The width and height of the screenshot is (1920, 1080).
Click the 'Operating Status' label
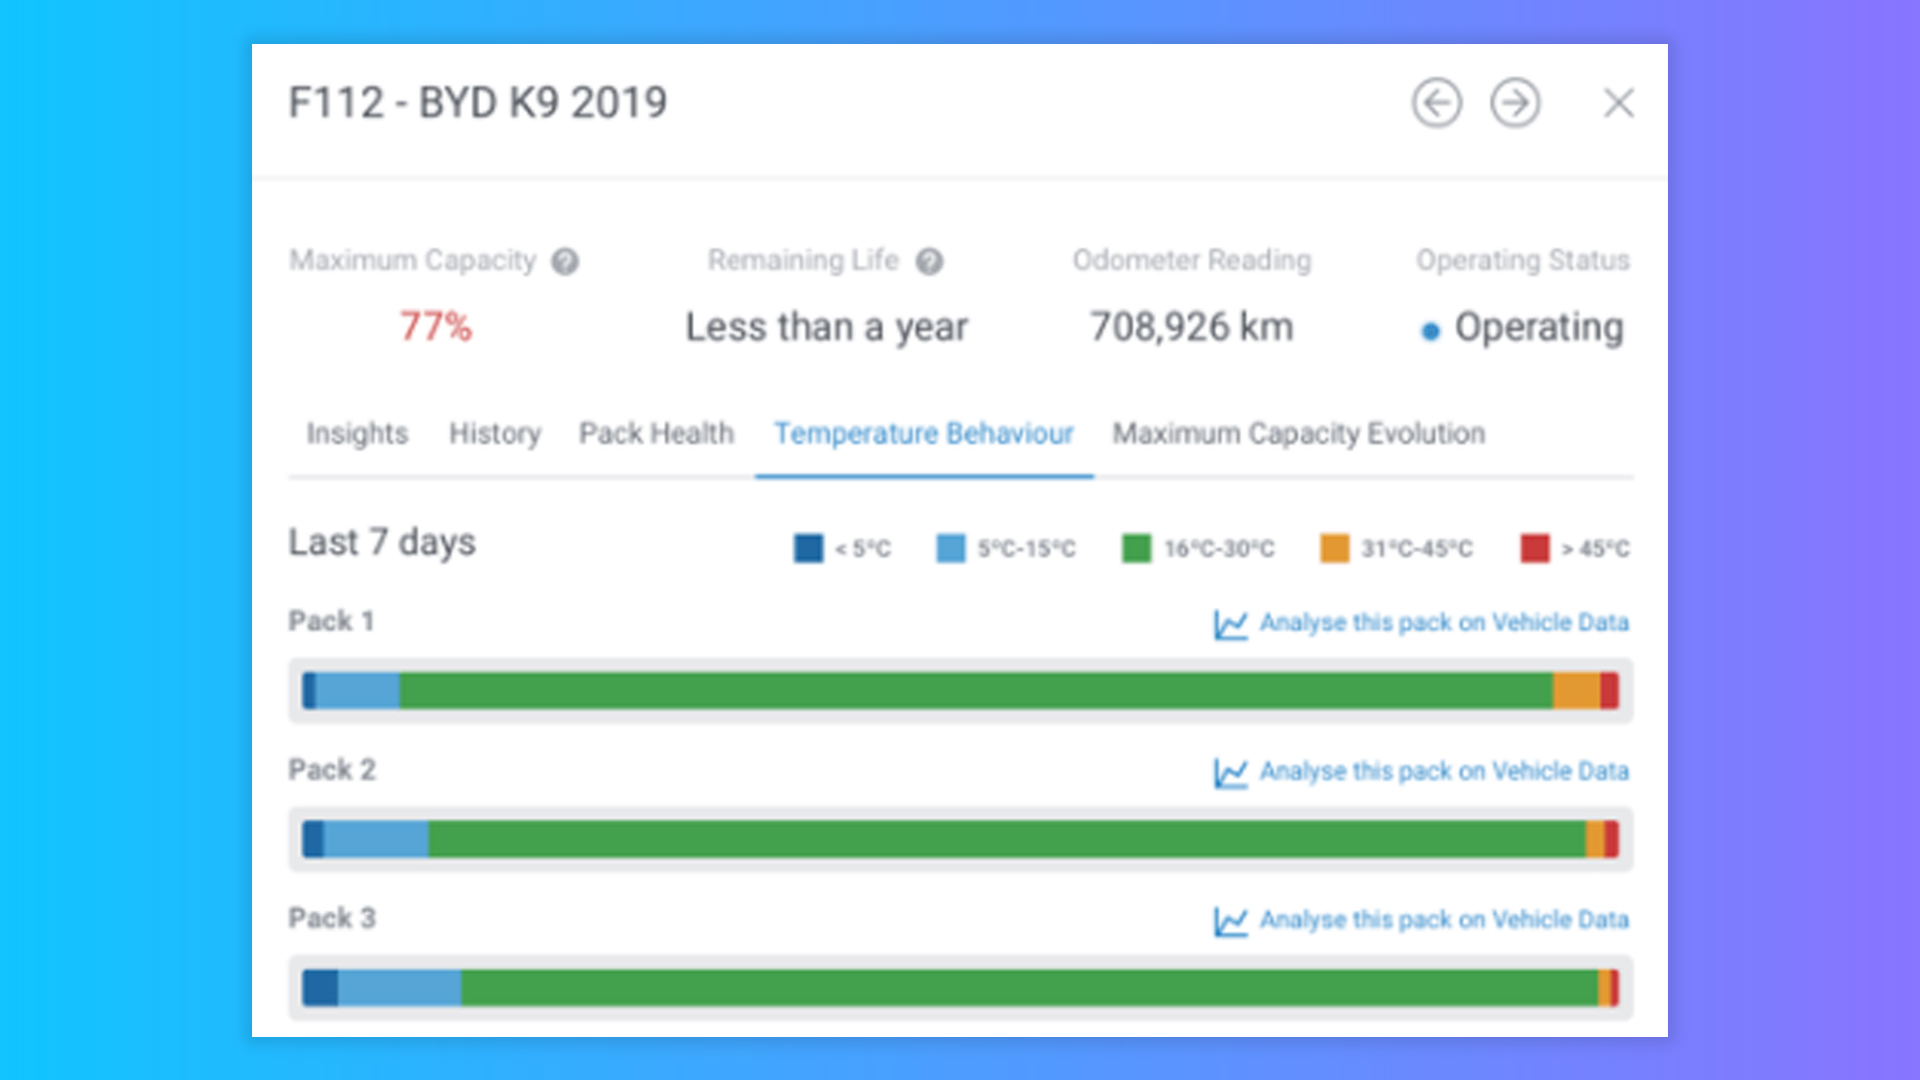[x=1523, y=260]
